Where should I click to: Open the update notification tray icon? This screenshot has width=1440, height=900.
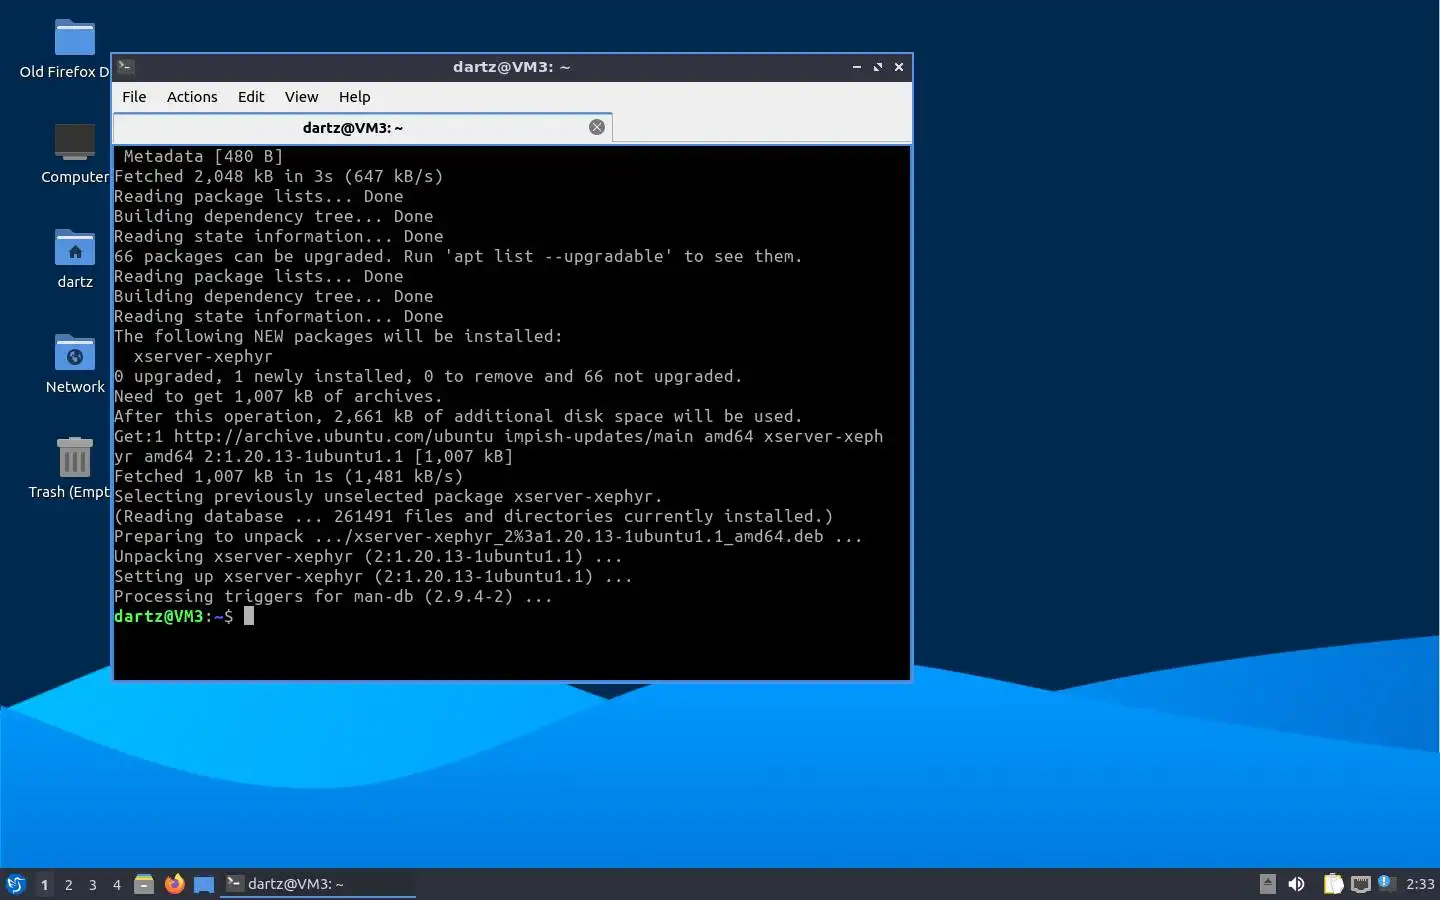coord(1385,882)
